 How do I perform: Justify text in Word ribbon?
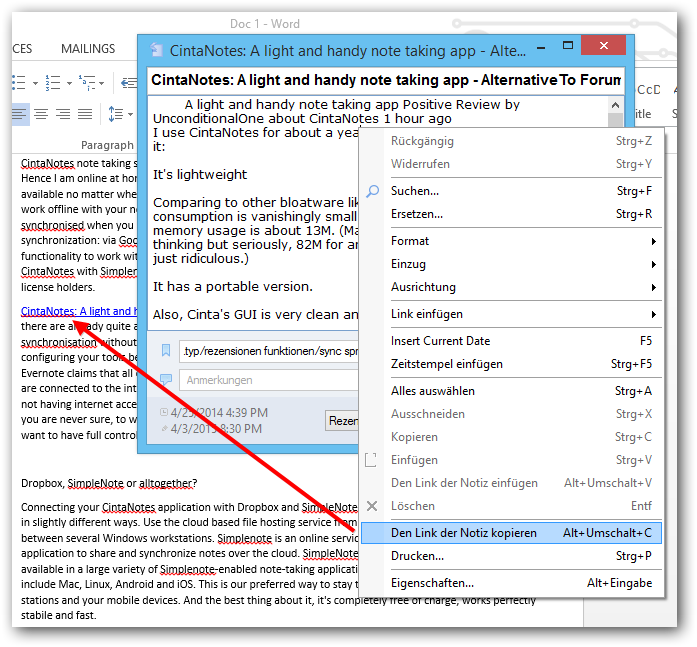click(x=85, y=114)
